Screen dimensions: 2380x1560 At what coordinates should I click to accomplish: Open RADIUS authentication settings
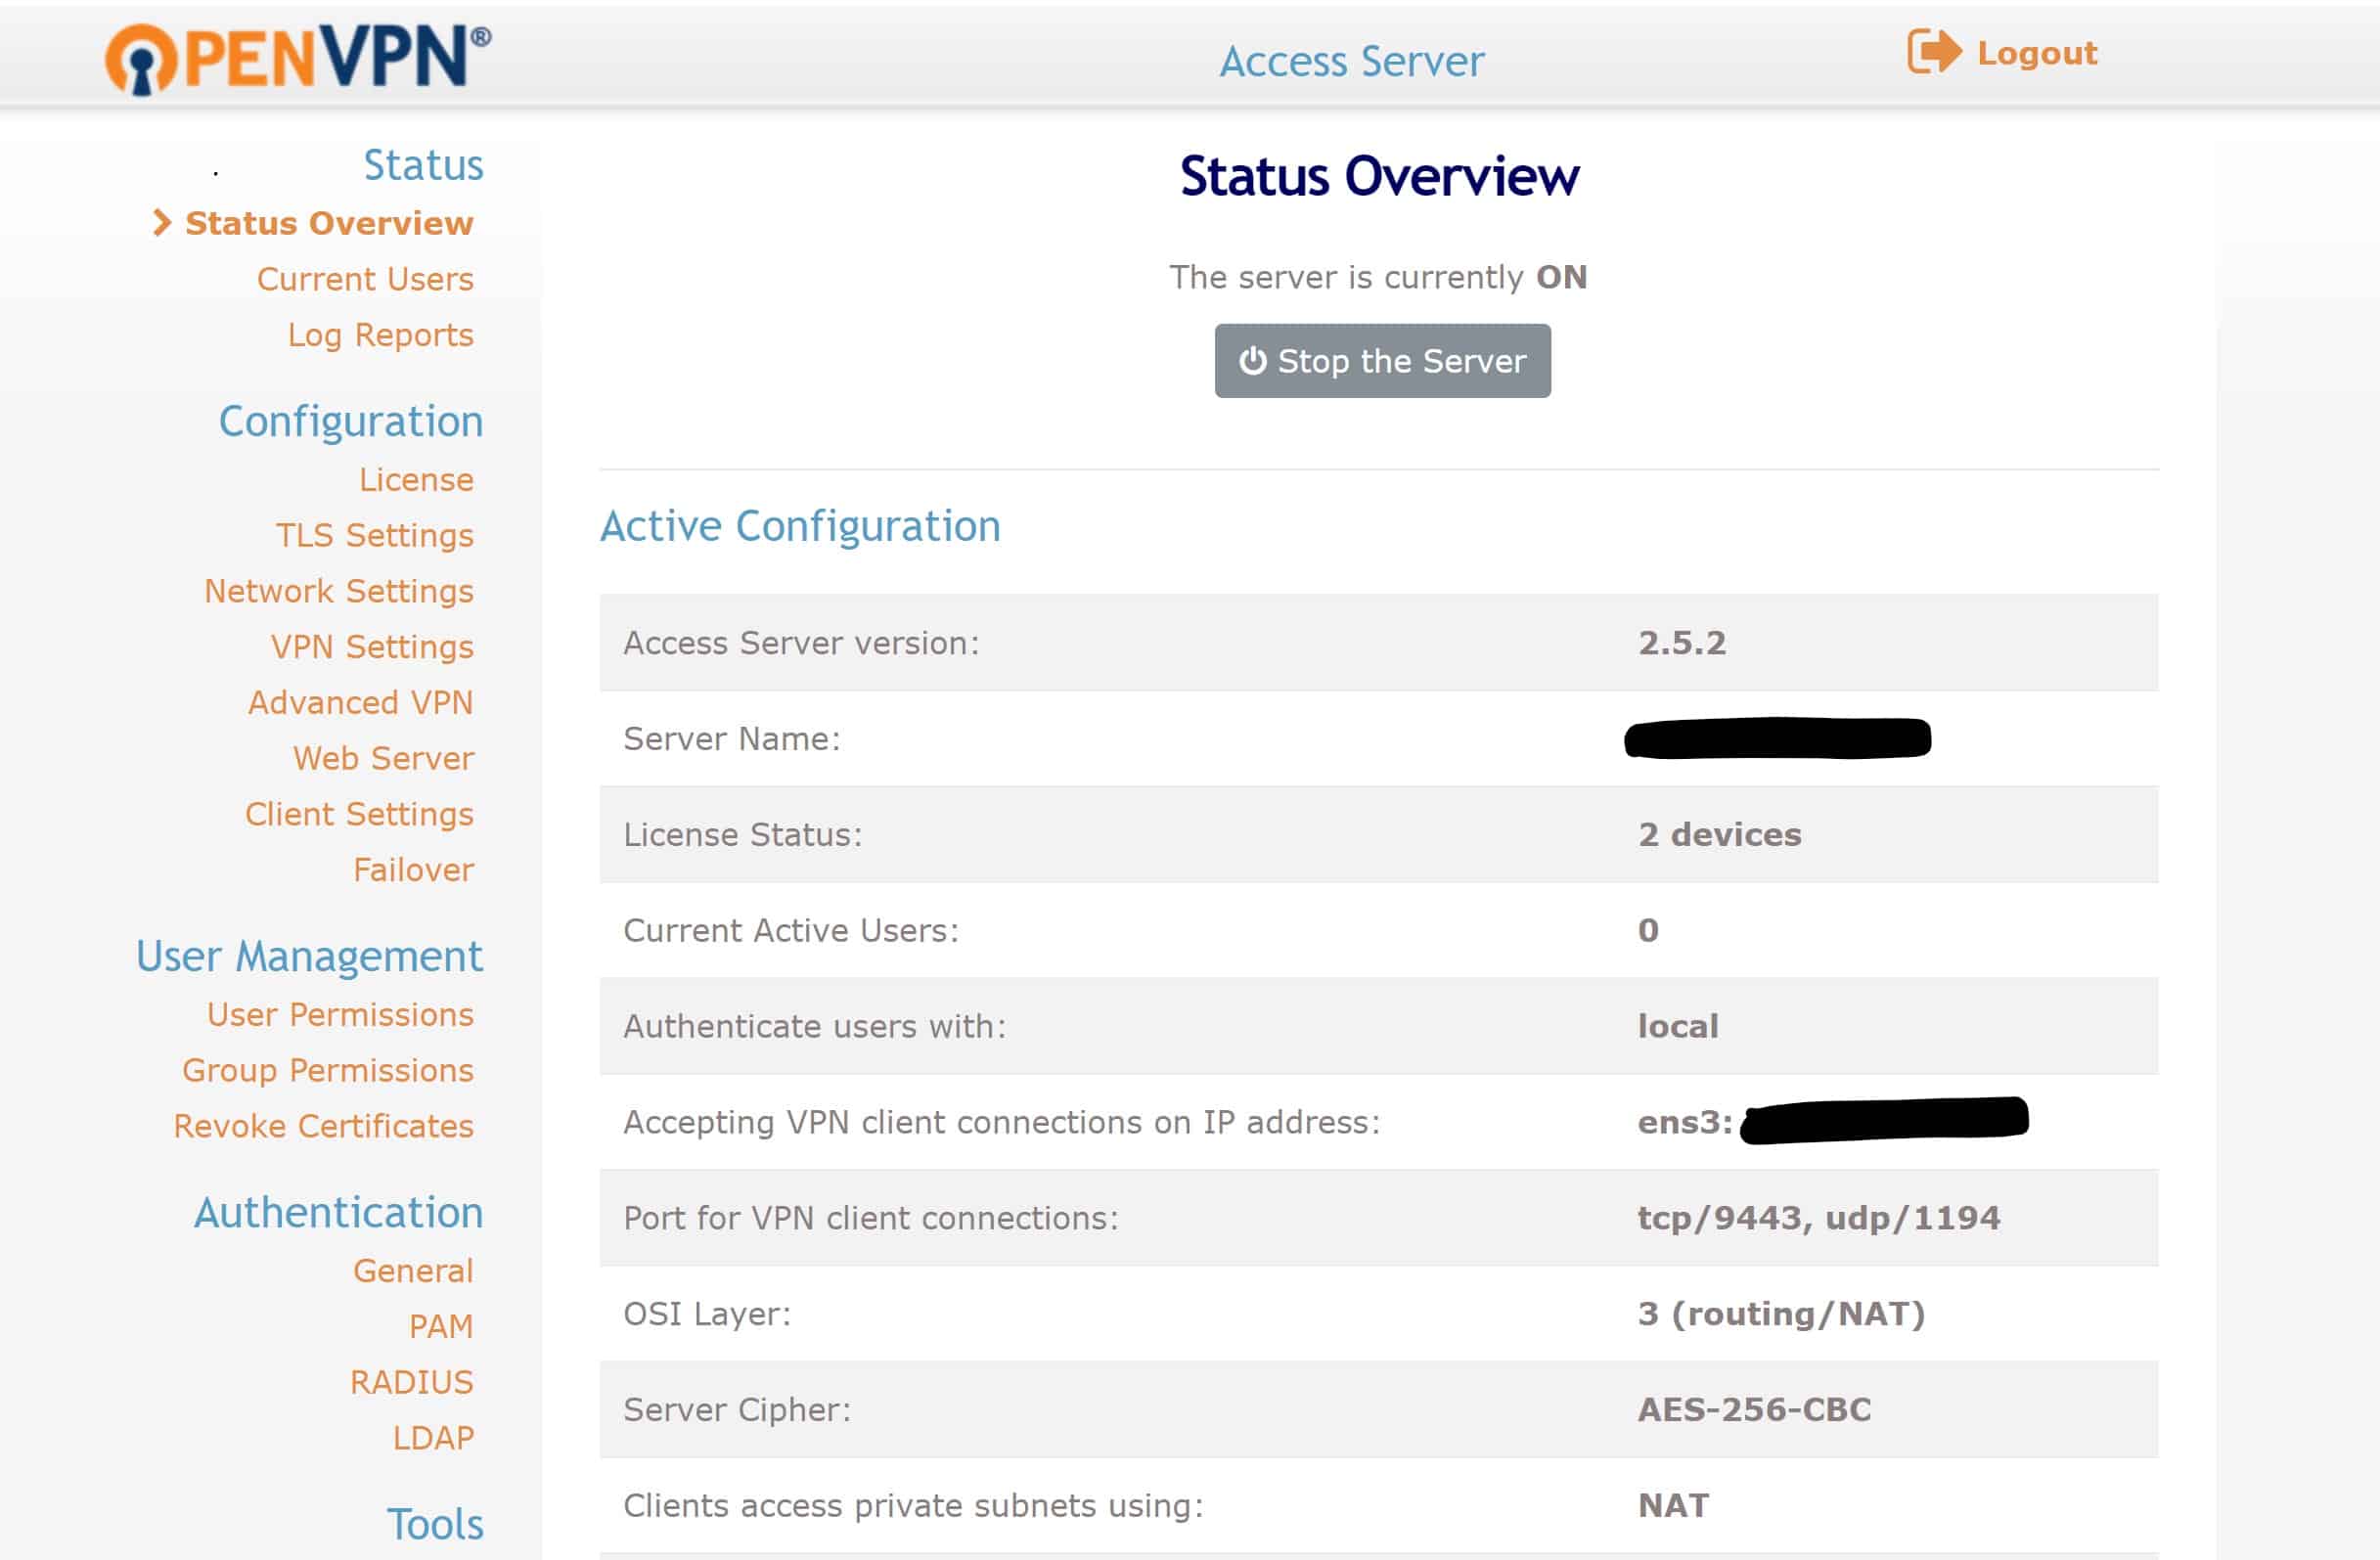tap(411, 1382)
